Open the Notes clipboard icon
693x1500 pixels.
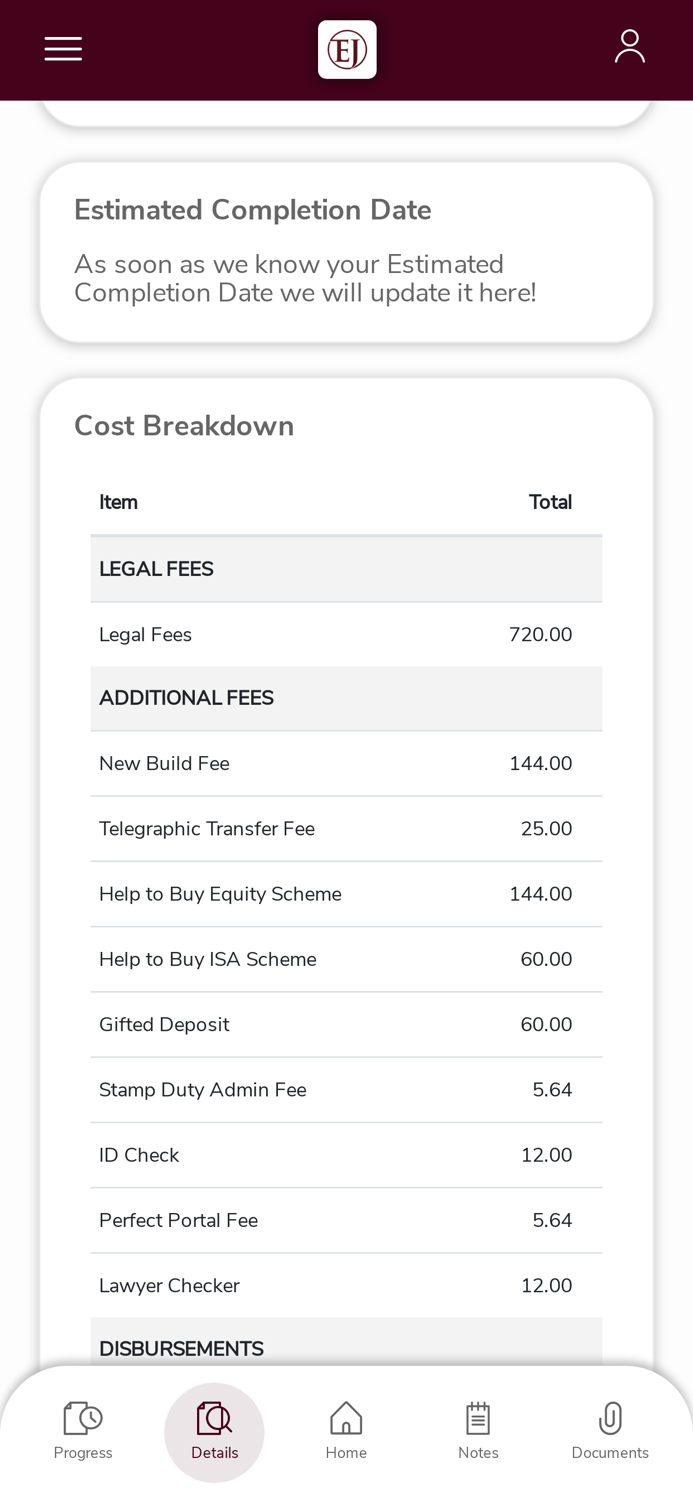(x=478, y=1418)
